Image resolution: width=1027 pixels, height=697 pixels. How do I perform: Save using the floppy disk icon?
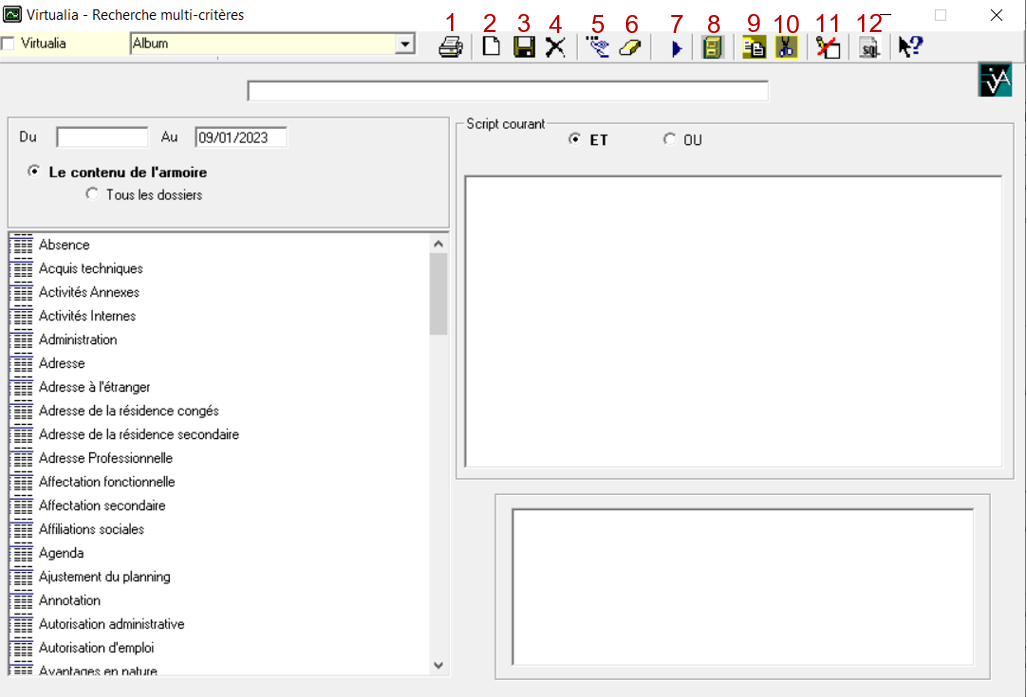pos(524,48)
